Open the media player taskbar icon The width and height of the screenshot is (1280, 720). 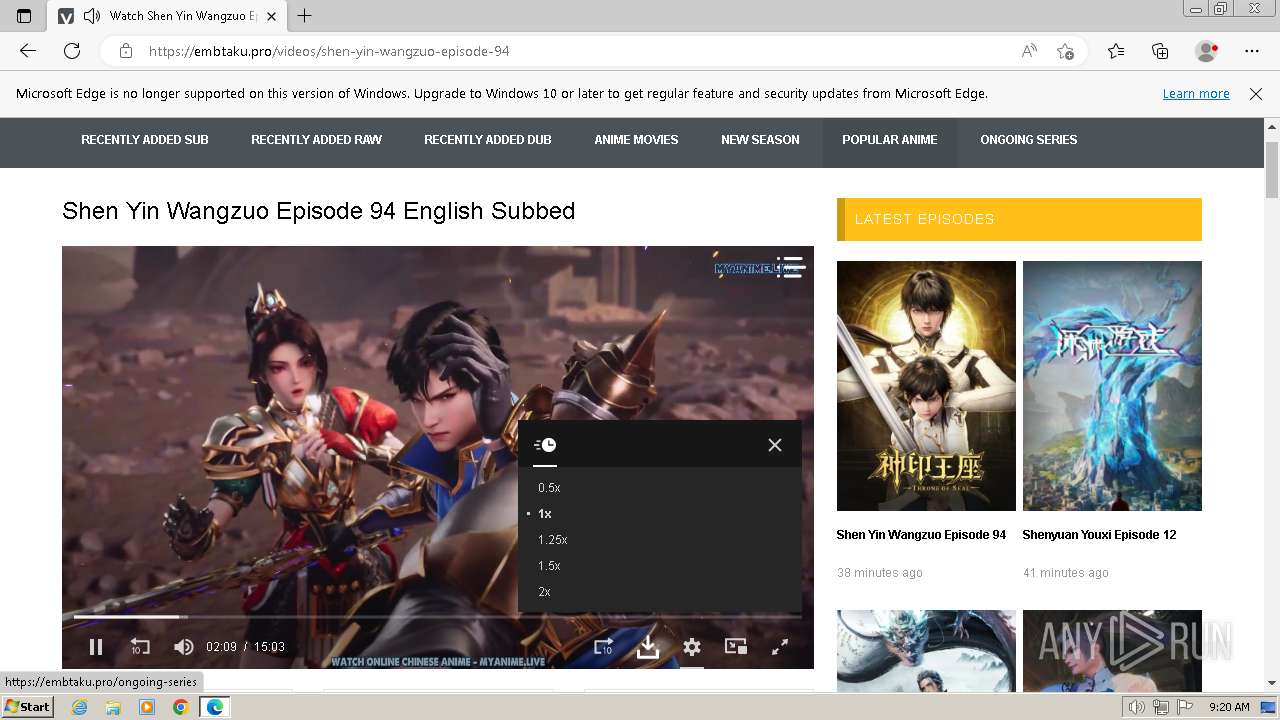coord(147,707)
